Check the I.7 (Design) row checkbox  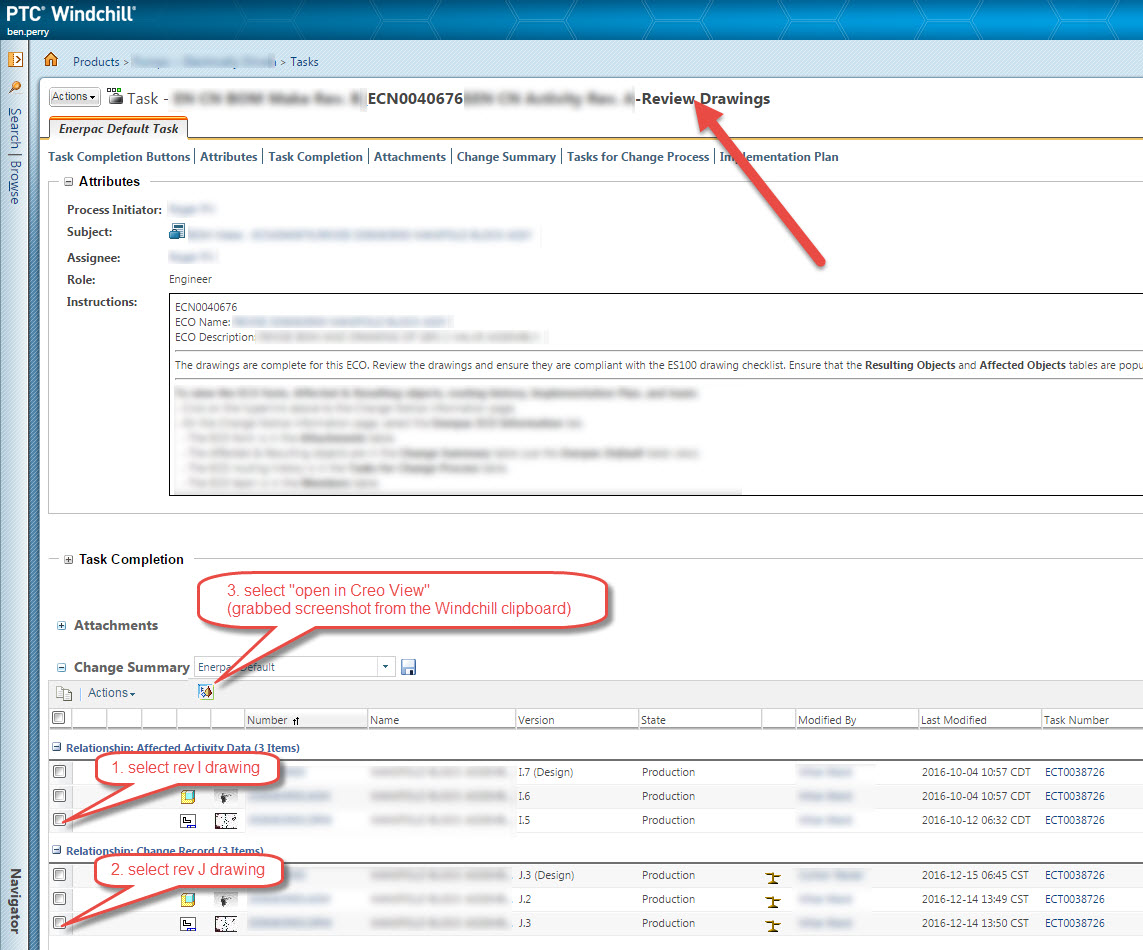point(60,771)
